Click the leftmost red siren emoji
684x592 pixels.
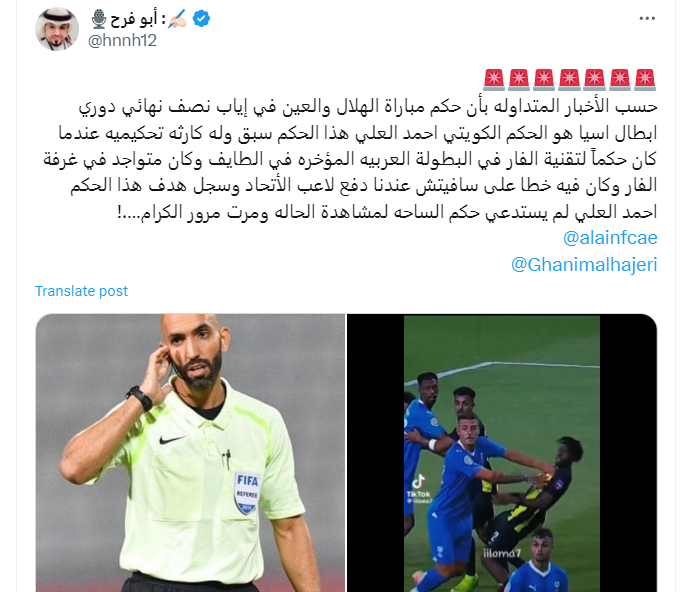(494, 80)
